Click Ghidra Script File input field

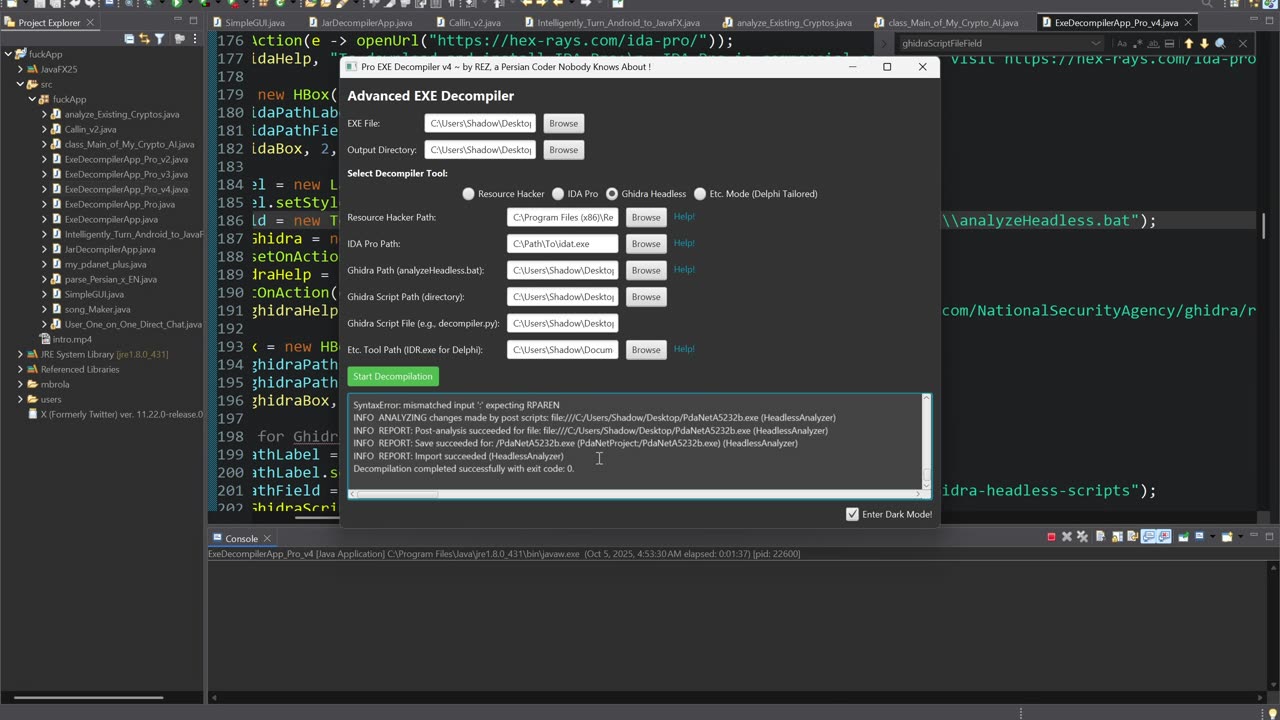pyautogui.click(x=562, y=323)
